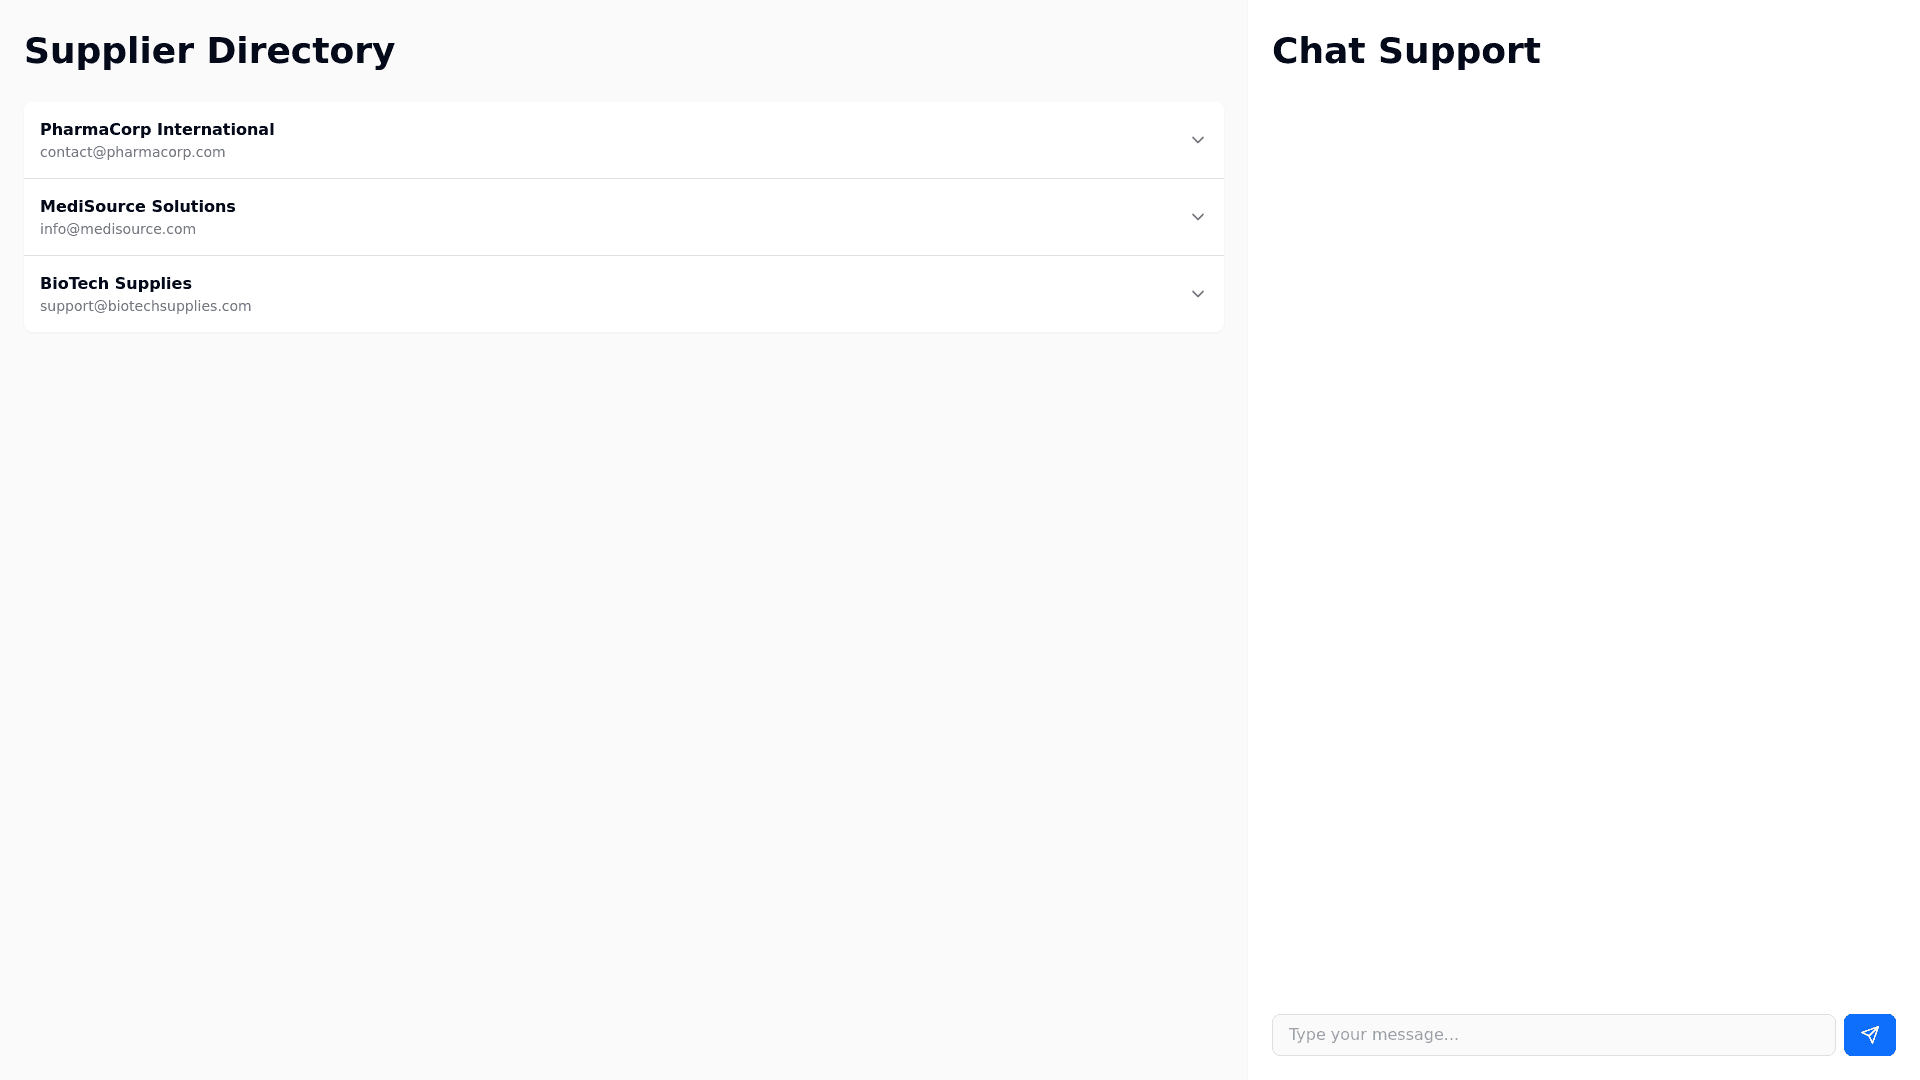Image resolution: width=1920 pixels, height=1080 pixels.
Task: Expand the BioTech Supplies chevron arrow
Action: 1197,294
